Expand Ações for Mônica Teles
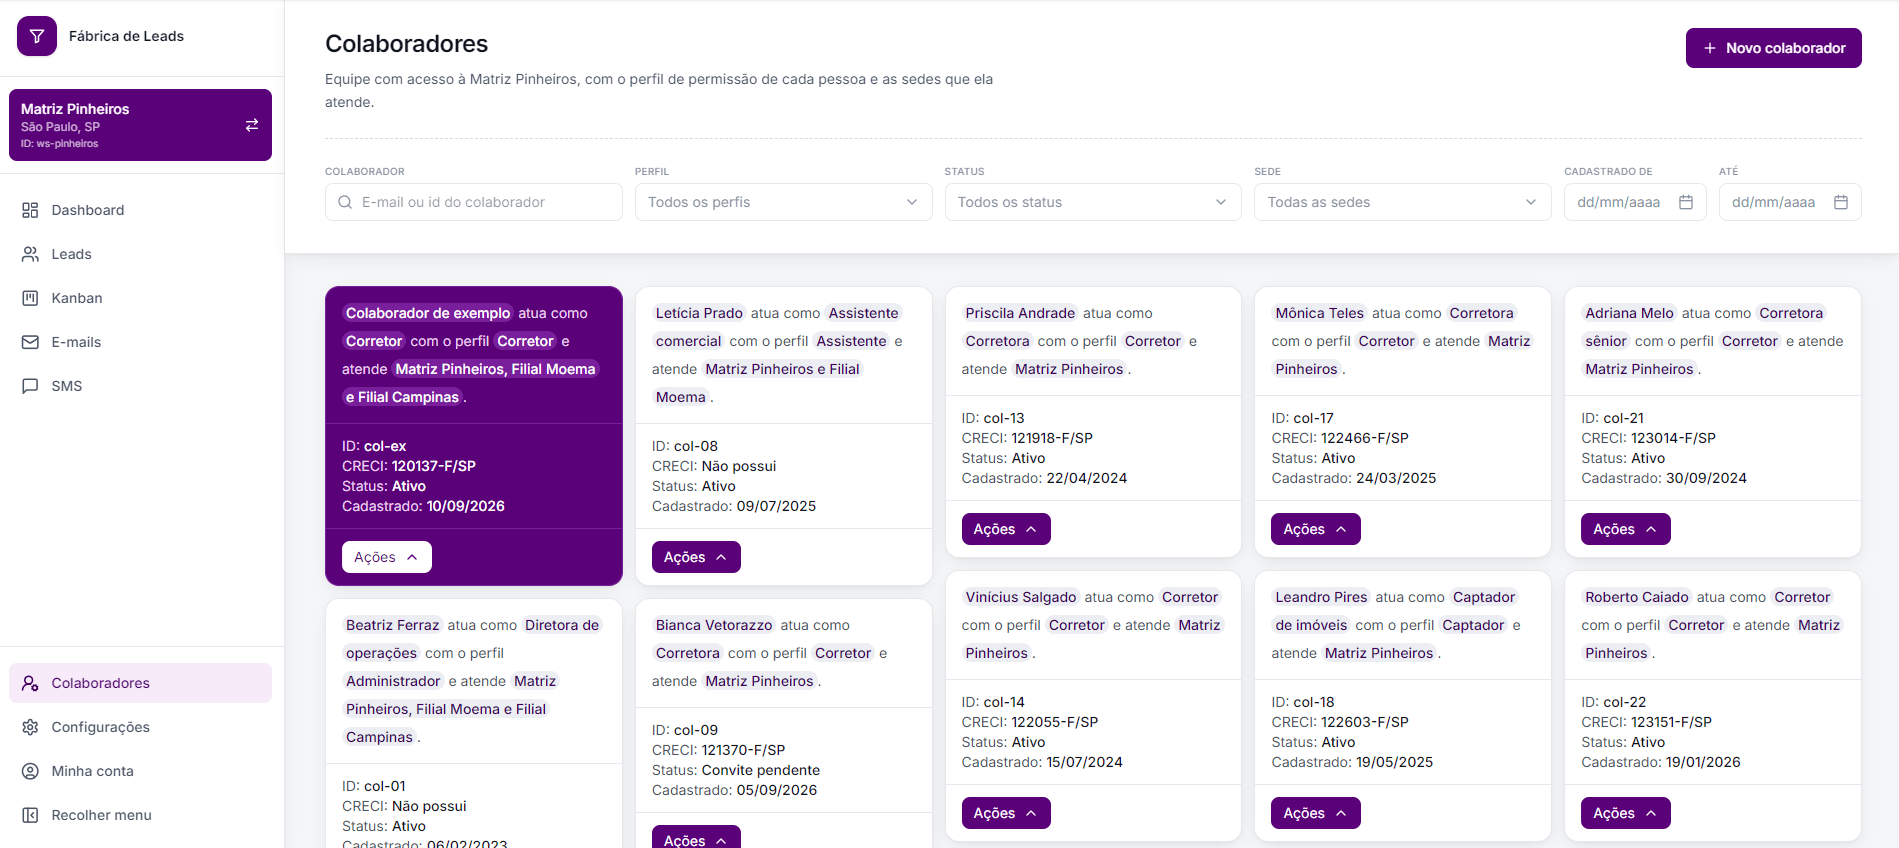This screenshot has width=1899, height=848. pyautogui.click(x=1316, y=529)
